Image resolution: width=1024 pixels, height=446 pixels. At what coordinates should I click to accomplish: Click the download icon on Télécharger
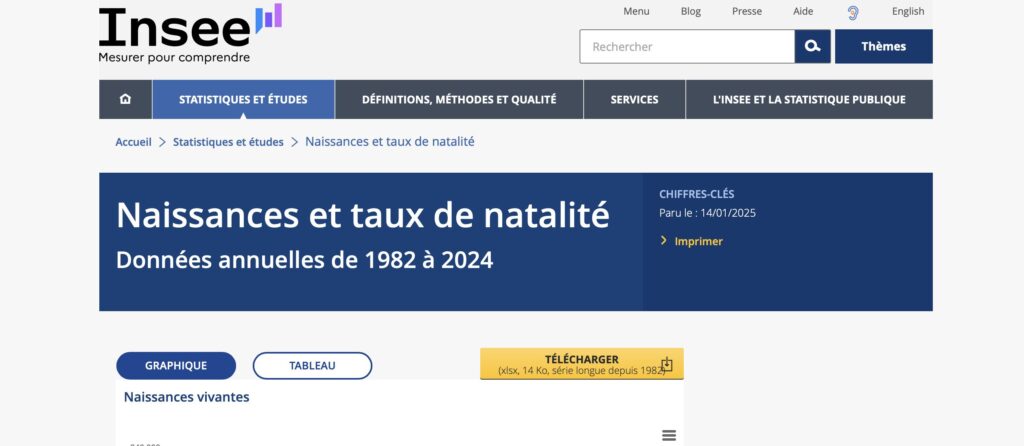(667, 364)
